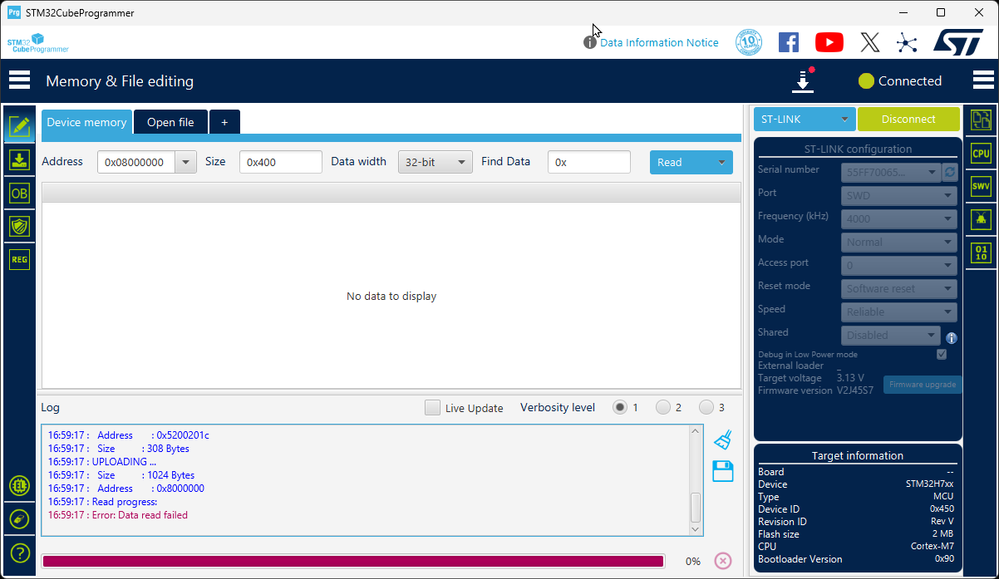Click the top icon in the right sidebar
Viewport: 999px width, 579px height.
[x=981, y=120]
